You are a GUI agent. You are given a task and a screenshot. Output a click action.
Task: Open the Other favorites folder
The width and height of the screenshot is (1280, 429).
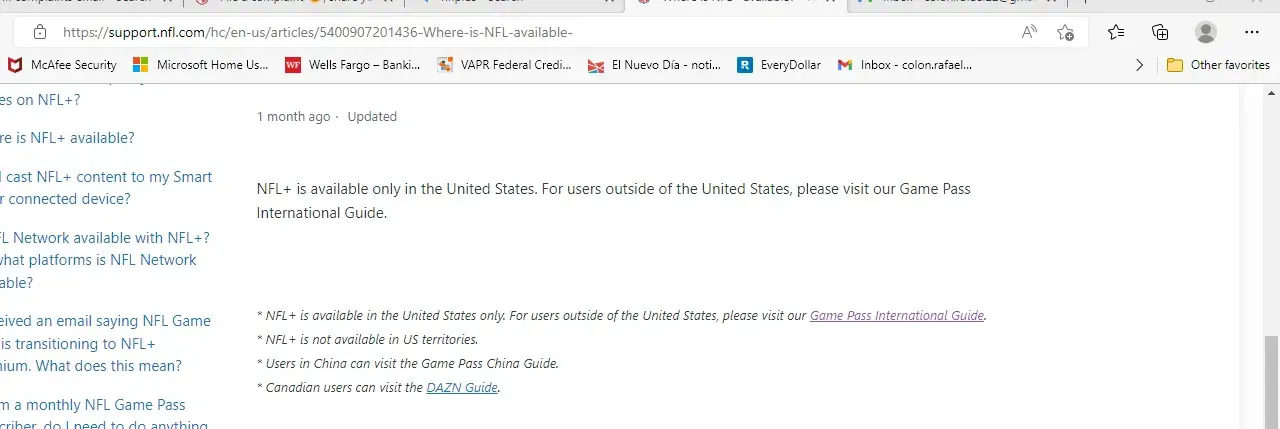pyautogui.click(x=1218, y=65)
